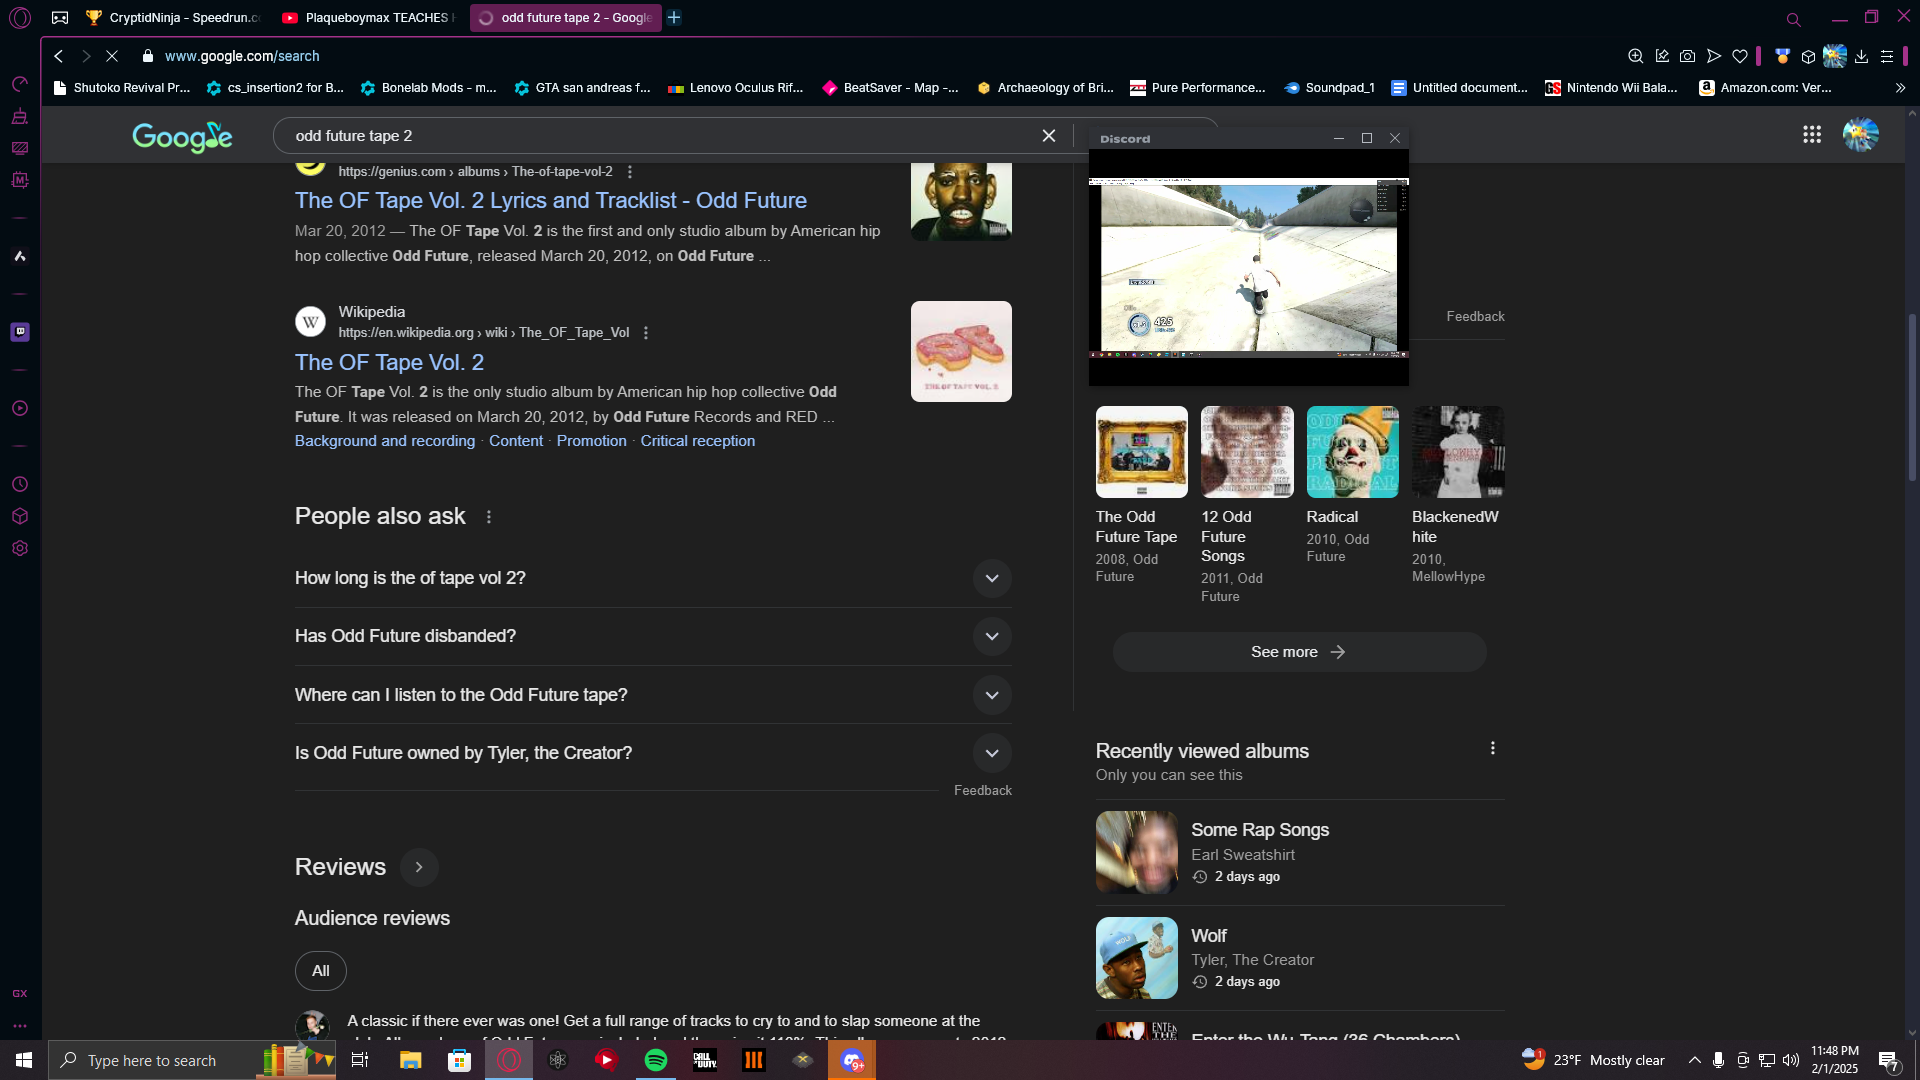Open the downloads icon in browser toolbar
The width and height of the screenshot is (1920, 1080).
point(1861,57)
